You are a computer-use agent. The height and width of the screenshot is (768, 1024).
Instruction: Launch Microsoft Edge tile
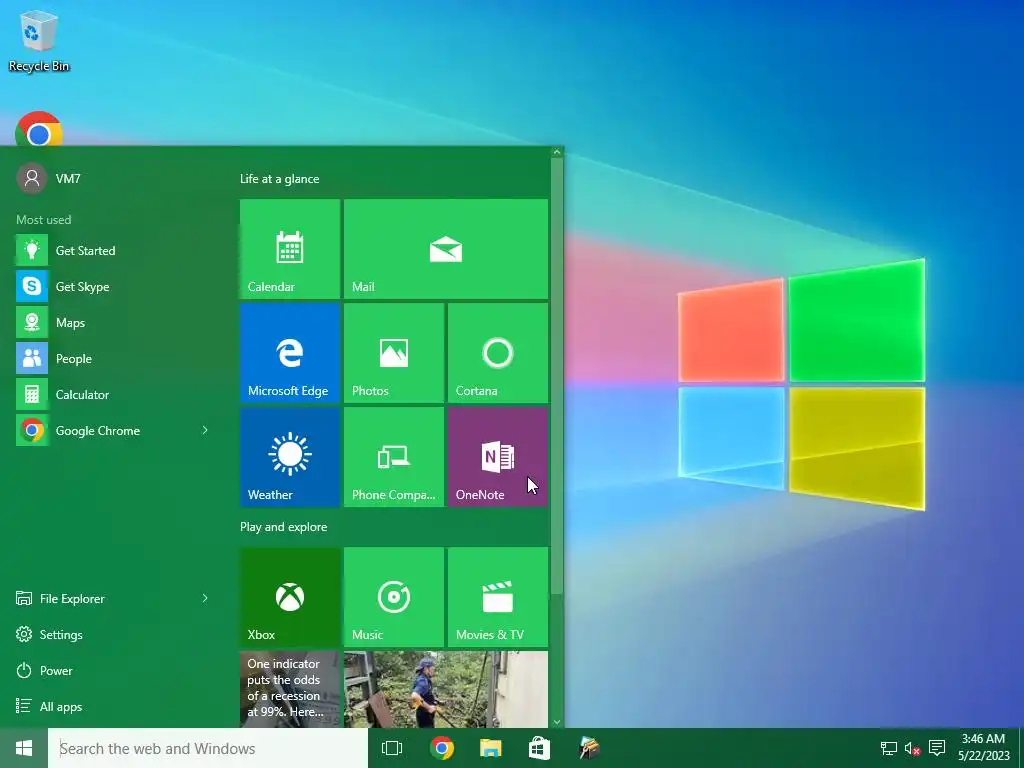[290, 353]
